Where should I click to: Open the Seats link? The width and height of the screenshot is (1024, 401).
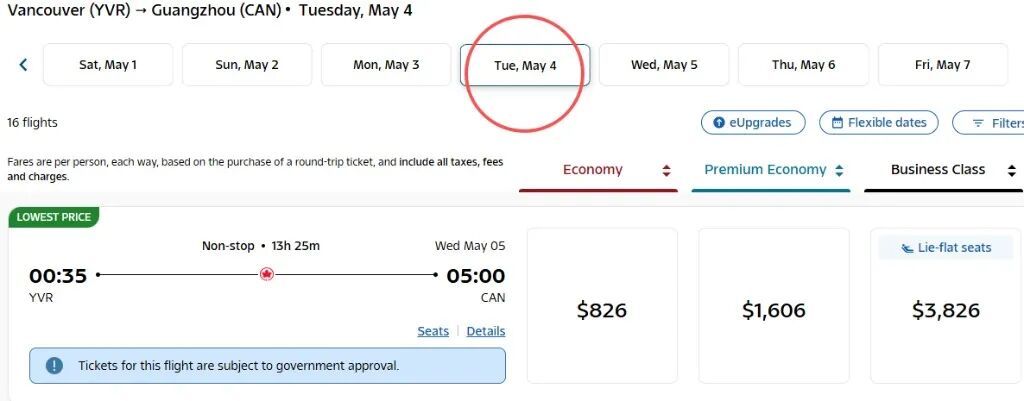[433, 331]
